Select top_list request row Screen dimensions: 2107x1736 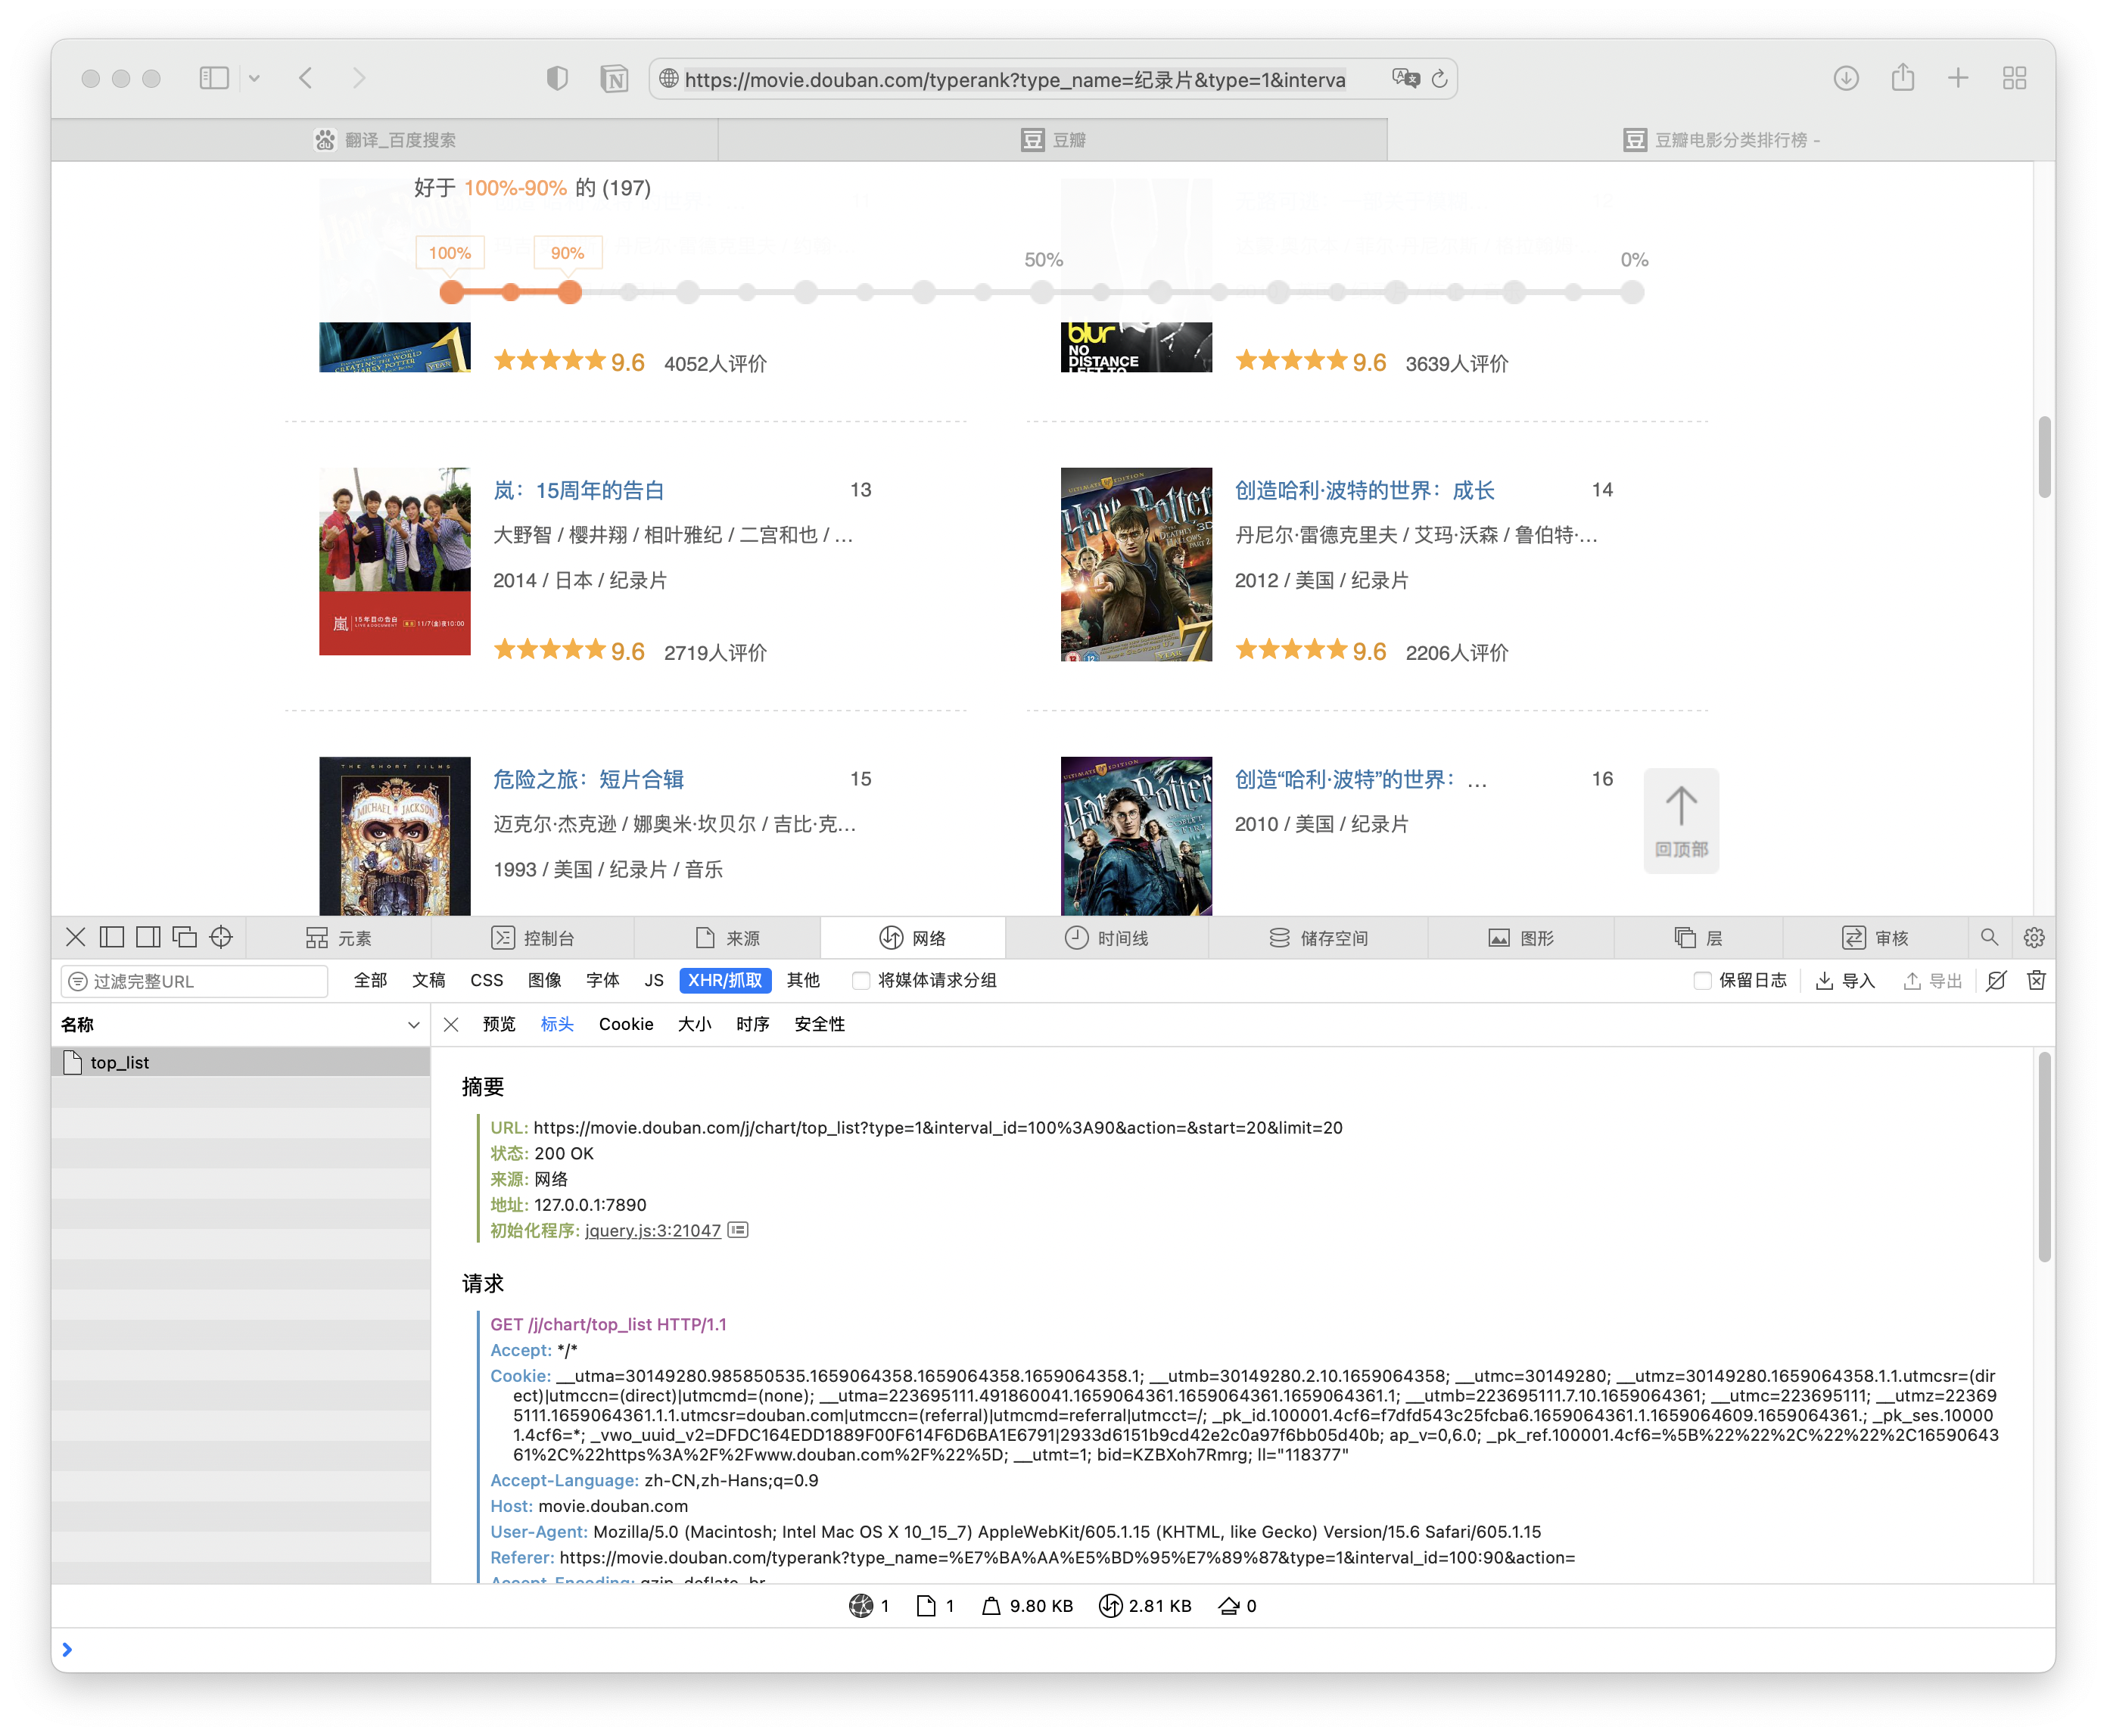(241, 1062)
